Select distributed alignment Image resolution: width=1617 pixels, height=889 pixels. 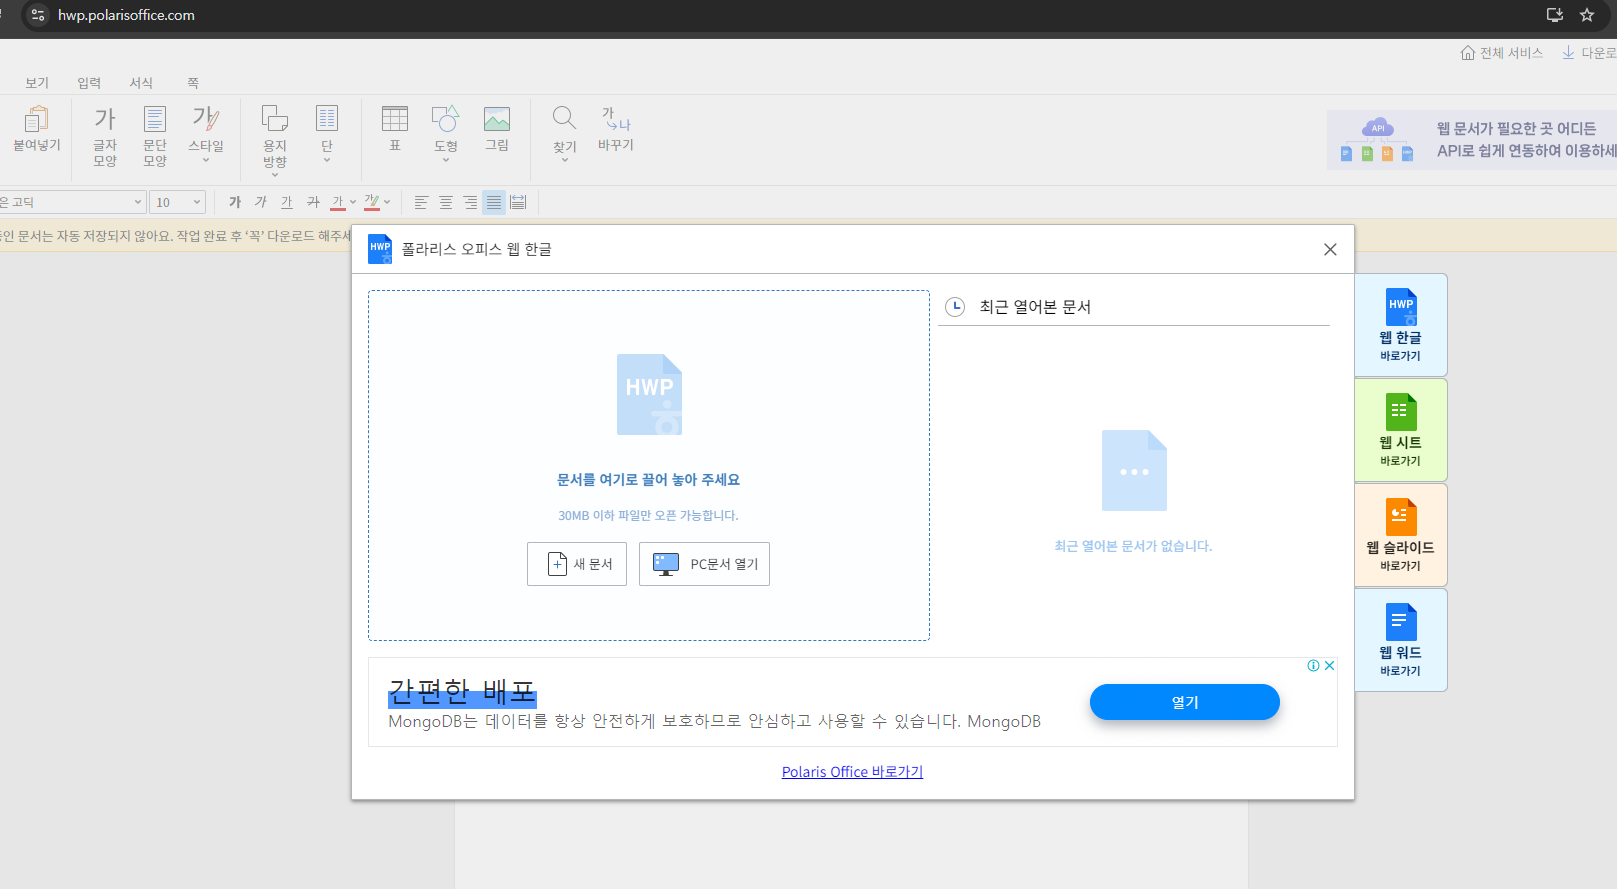coord(518,202)
